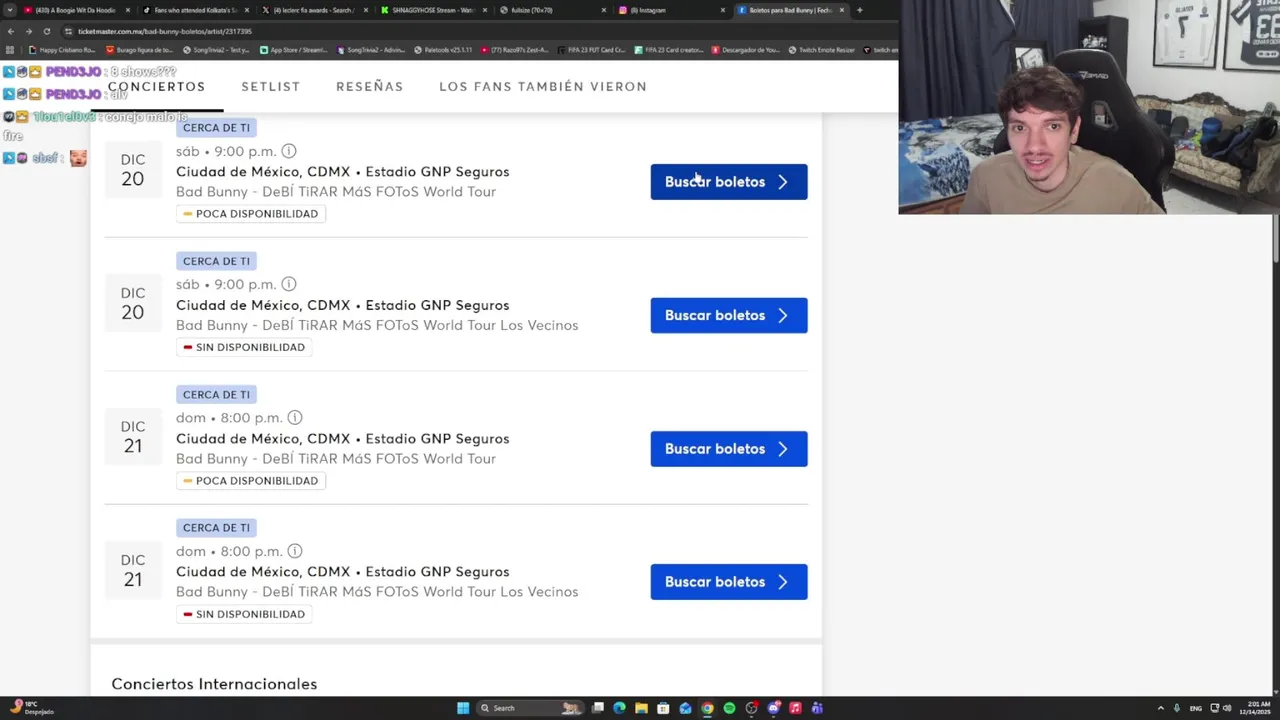1280x720 pixels.
Task: Open a new browser tab
Action: tap(859, 10)
